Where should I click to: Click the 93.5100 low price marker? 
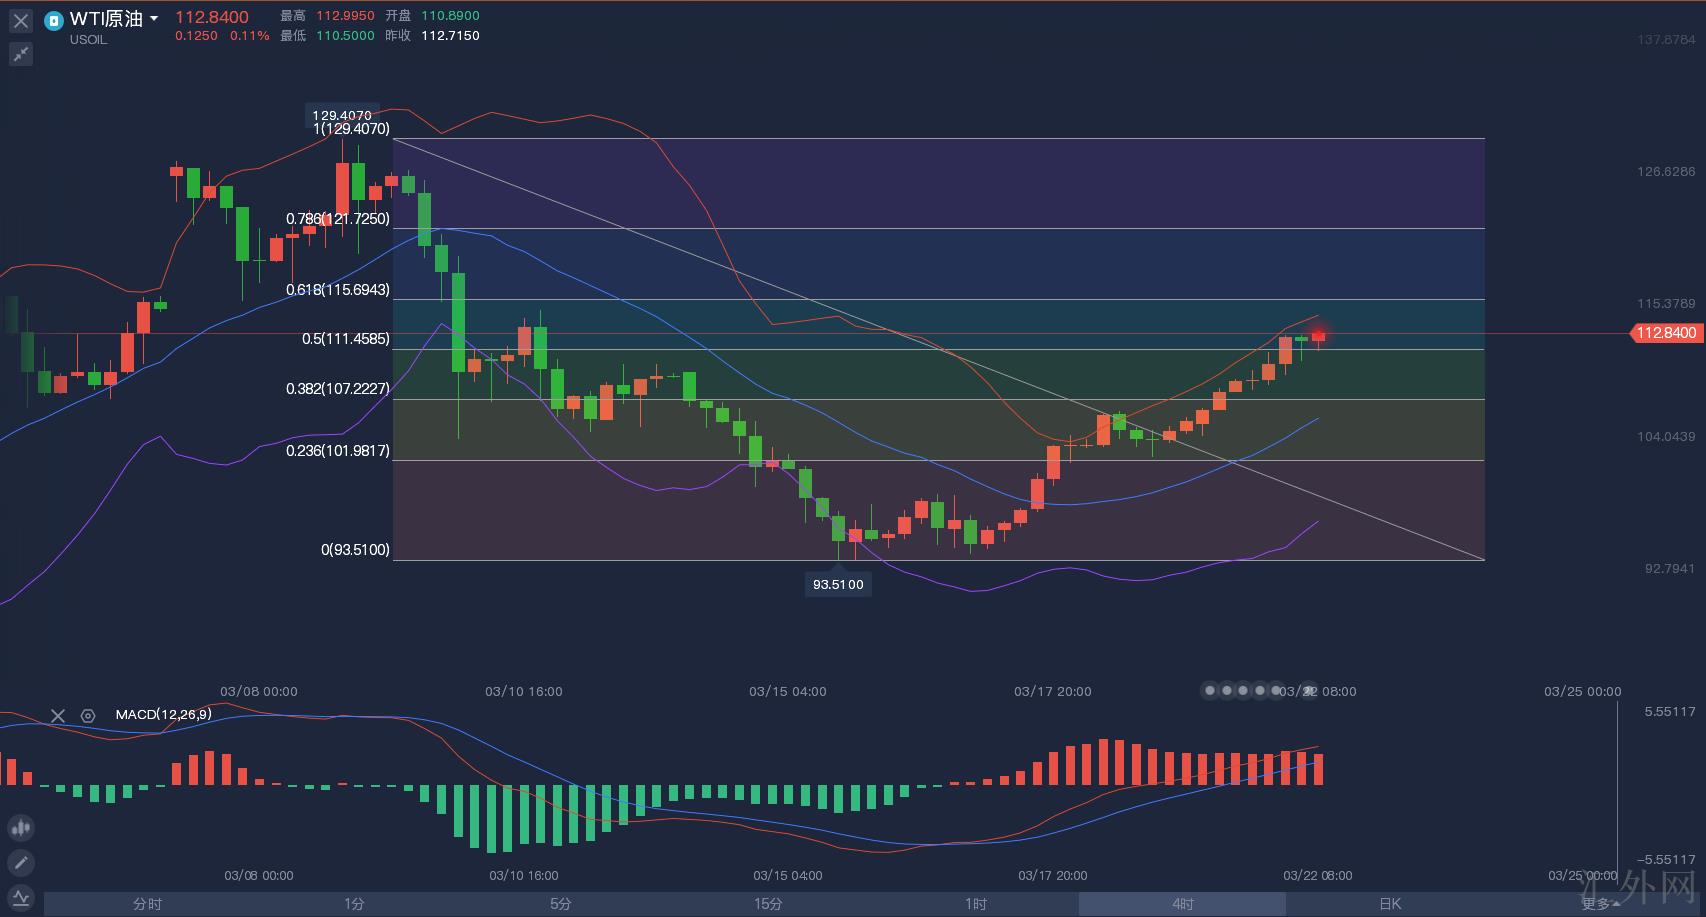837,584
